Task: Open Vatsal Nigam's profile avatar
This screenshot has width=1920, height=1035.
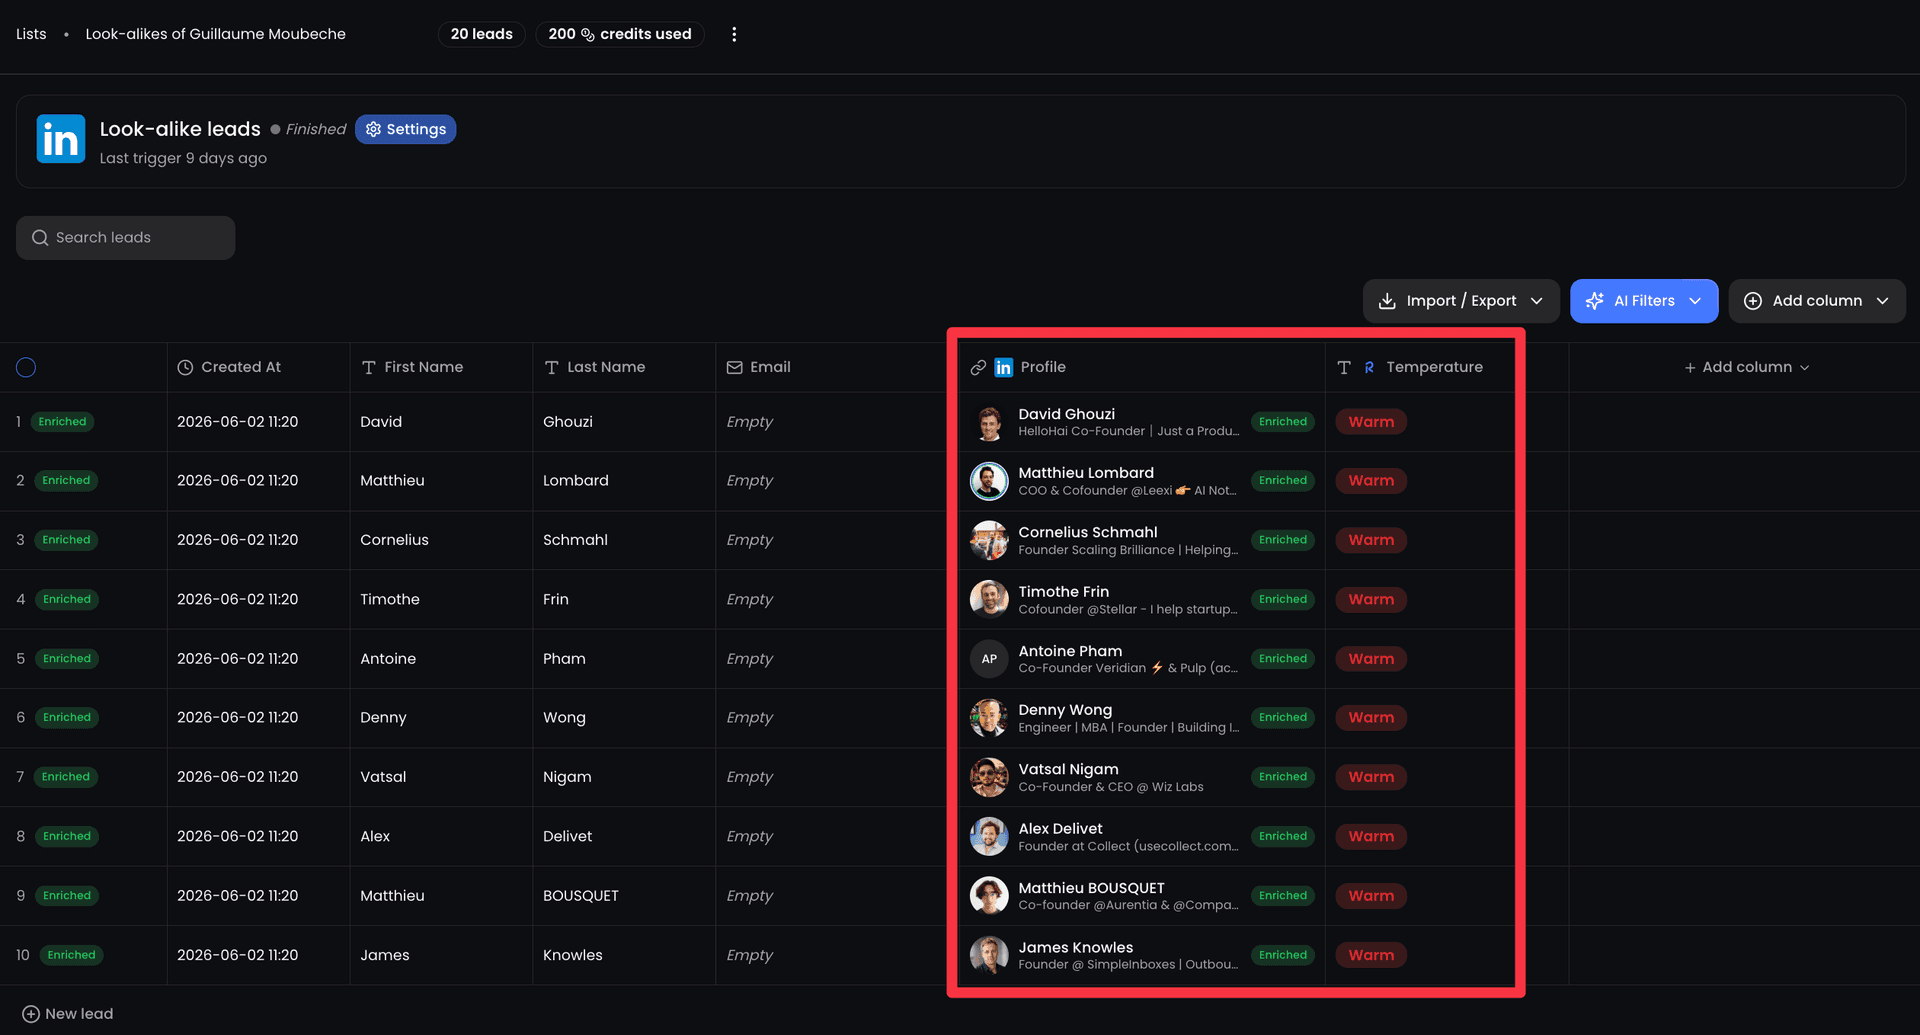Action: pyautogui.click(x=989, y=777)
